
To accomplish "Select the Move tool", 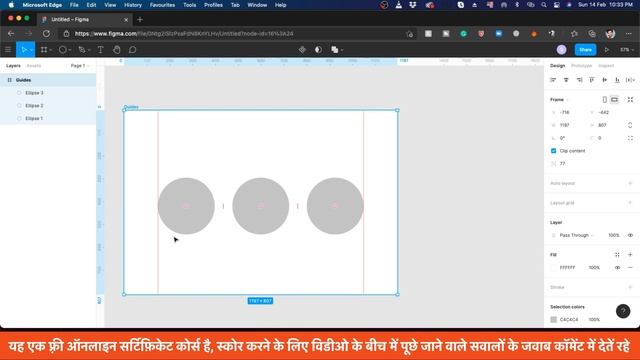I will pyautogui.click(x=24, y=50).
